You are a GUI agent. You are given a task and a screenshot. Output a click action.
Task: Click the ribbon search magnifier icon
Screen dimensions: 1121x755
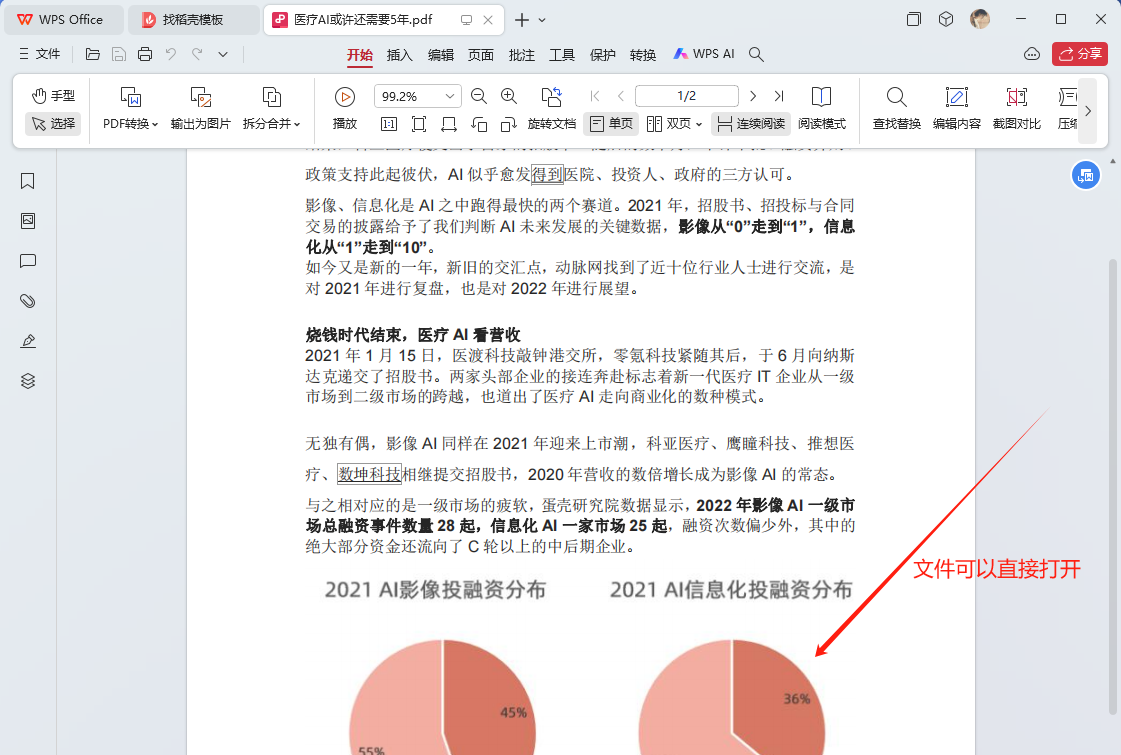[x=756, y=54]
